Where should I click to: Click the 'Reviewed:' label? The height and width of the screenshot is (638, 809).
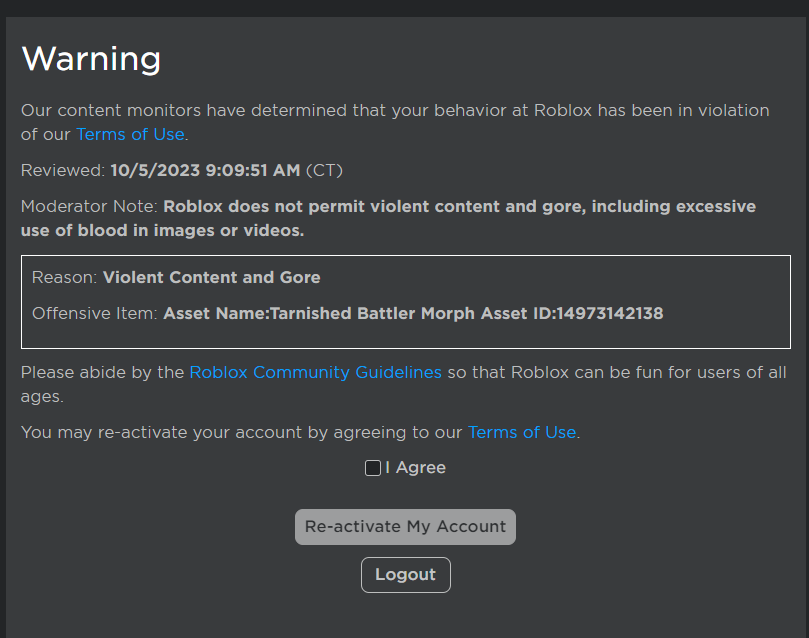(62, 170)
